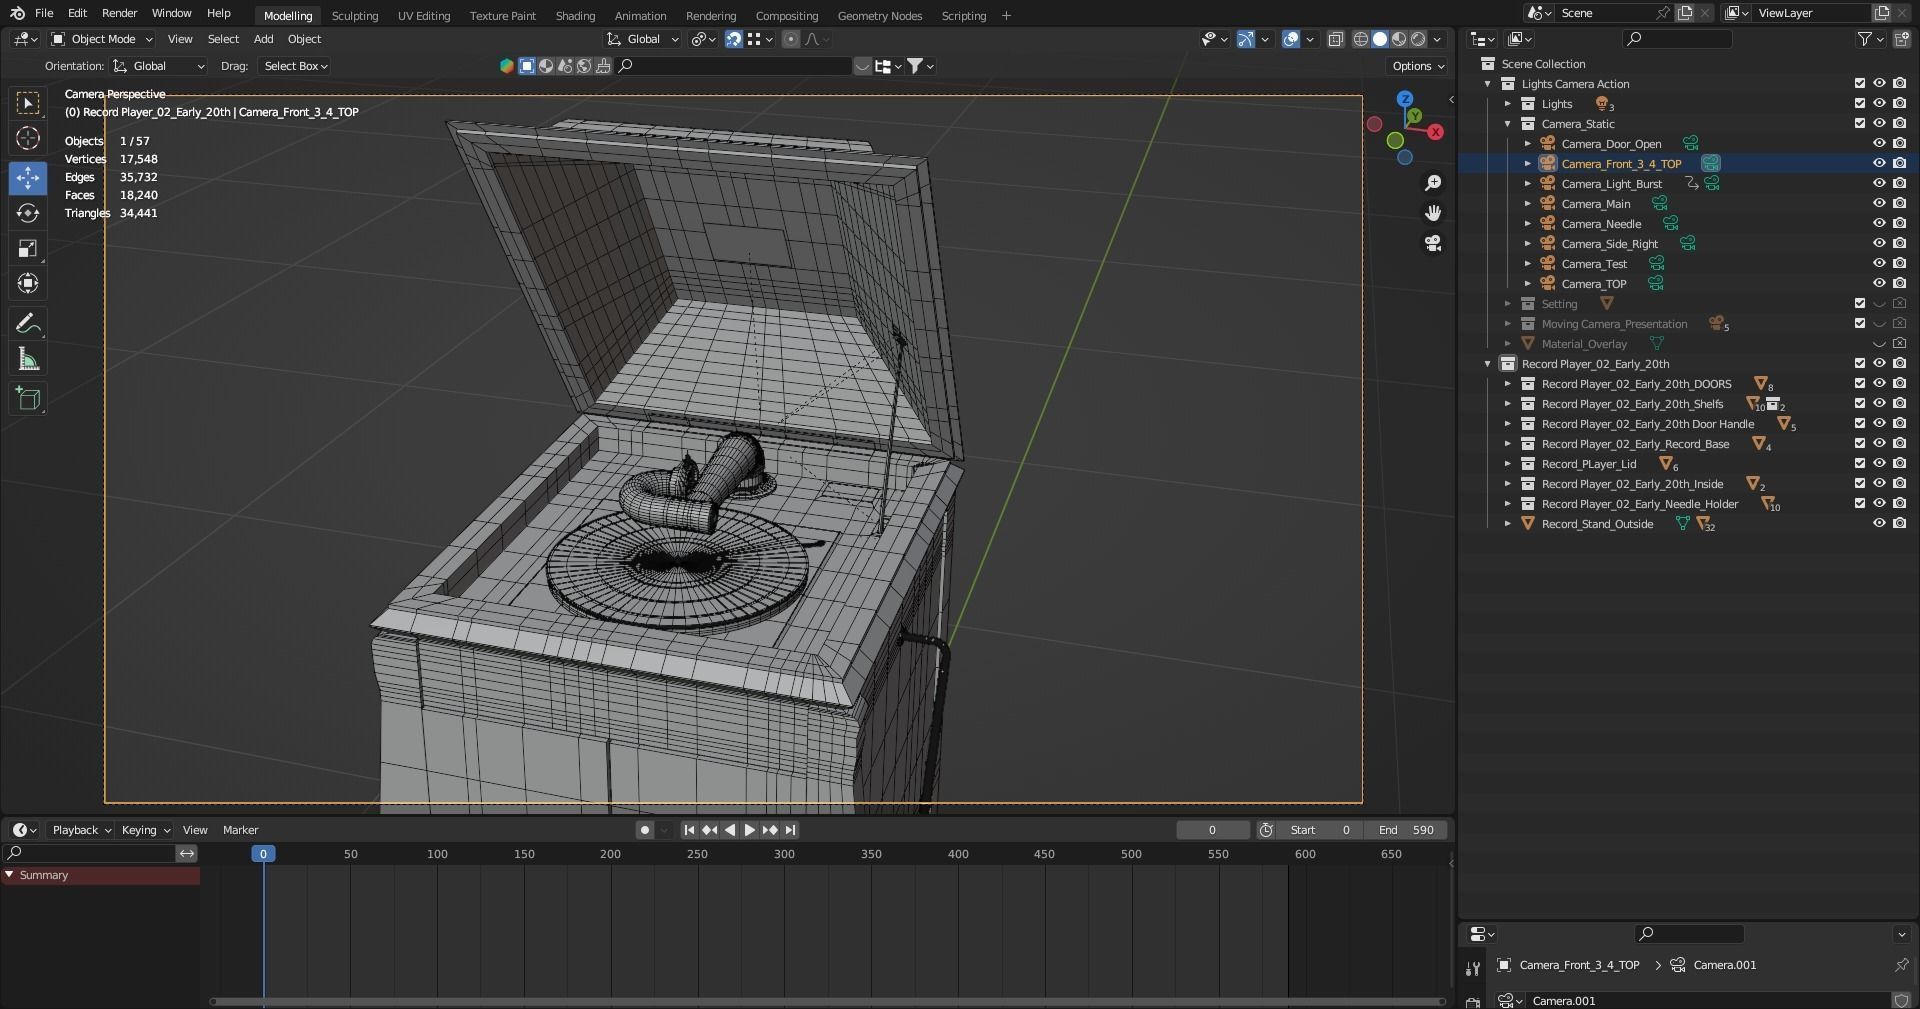Select the Rotate tool
Viewport: 1920px width, 1009px height.
tap(28, 213)
